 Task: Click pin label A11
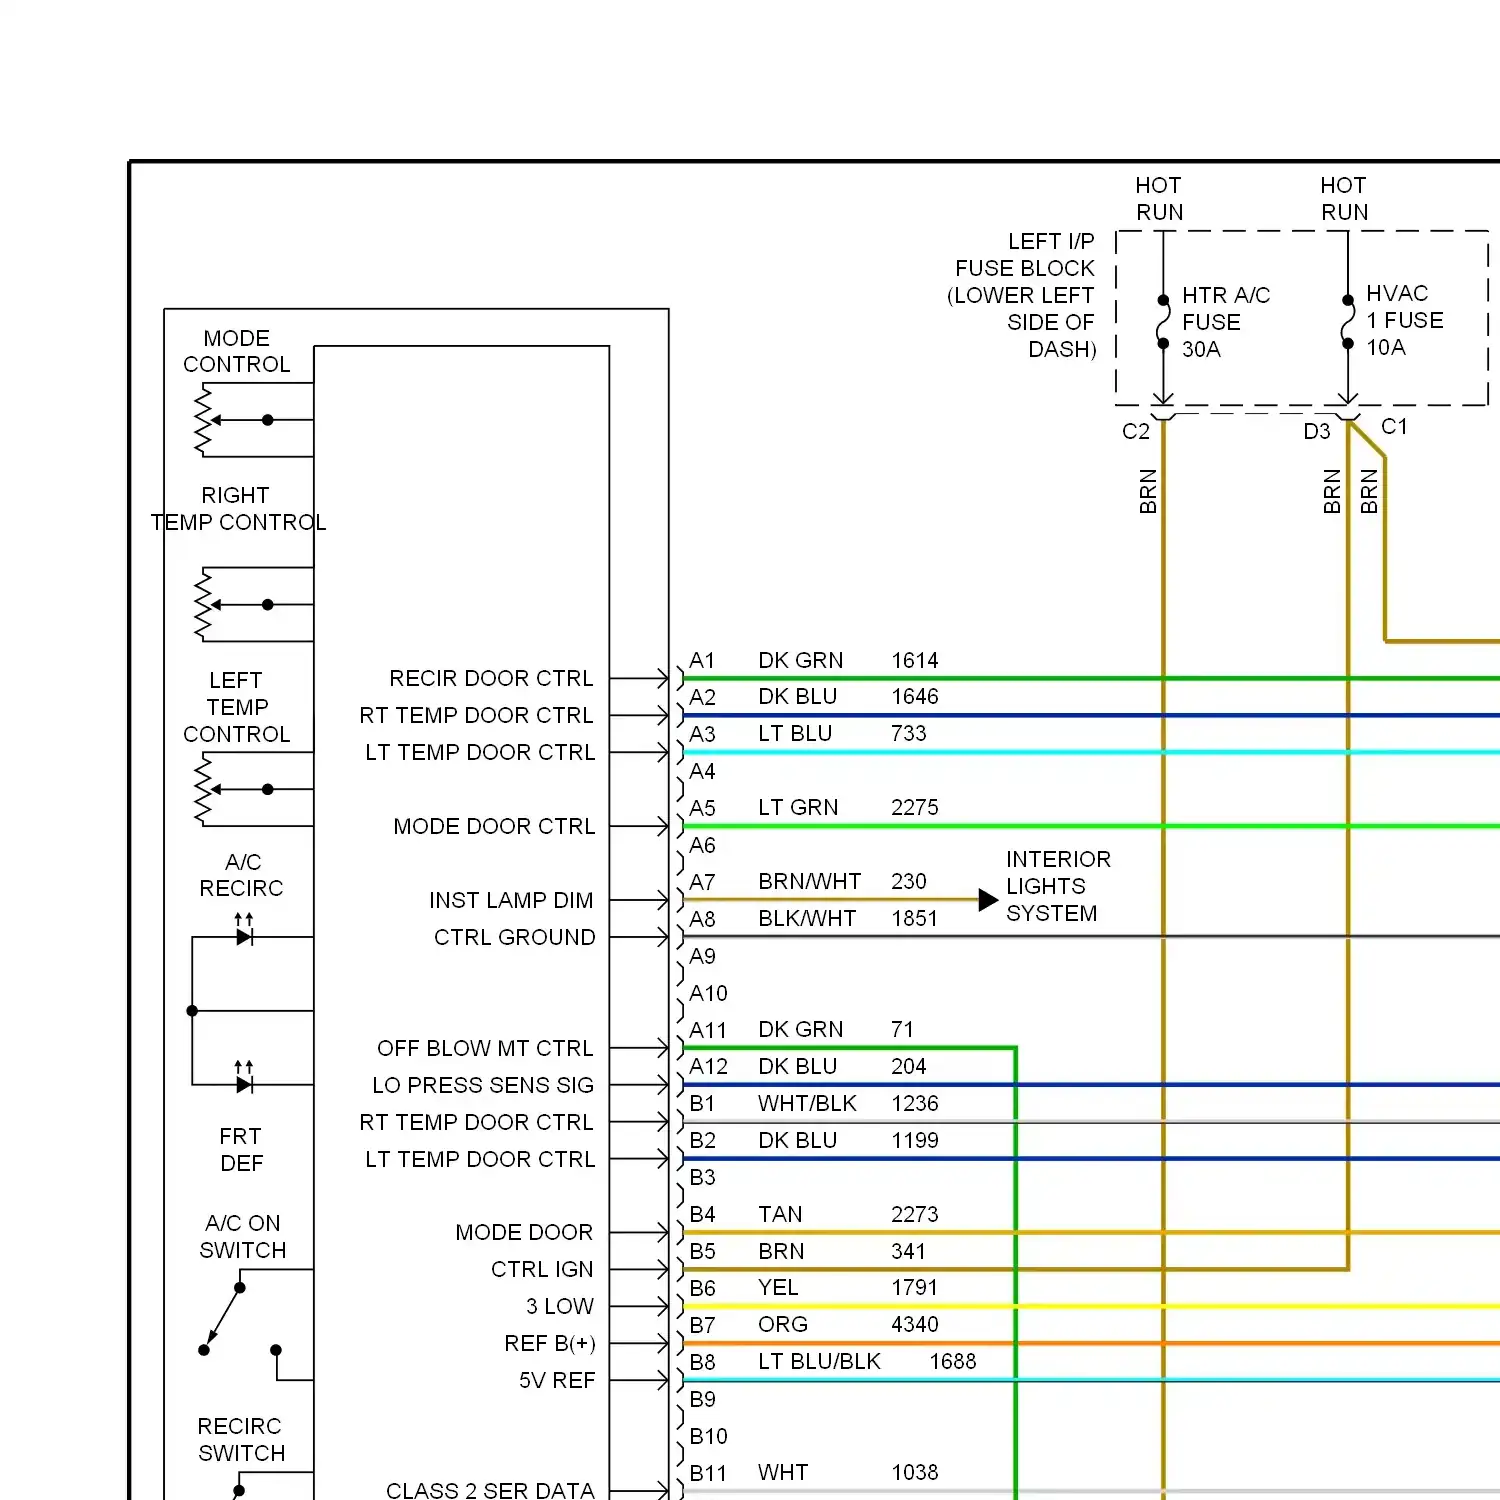click(708, 1030)
